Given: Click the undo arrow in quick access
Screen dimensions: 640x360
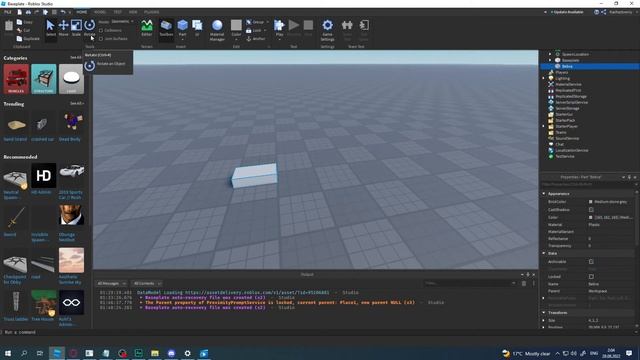Looking at the screenshot, I should click(63, 12).
